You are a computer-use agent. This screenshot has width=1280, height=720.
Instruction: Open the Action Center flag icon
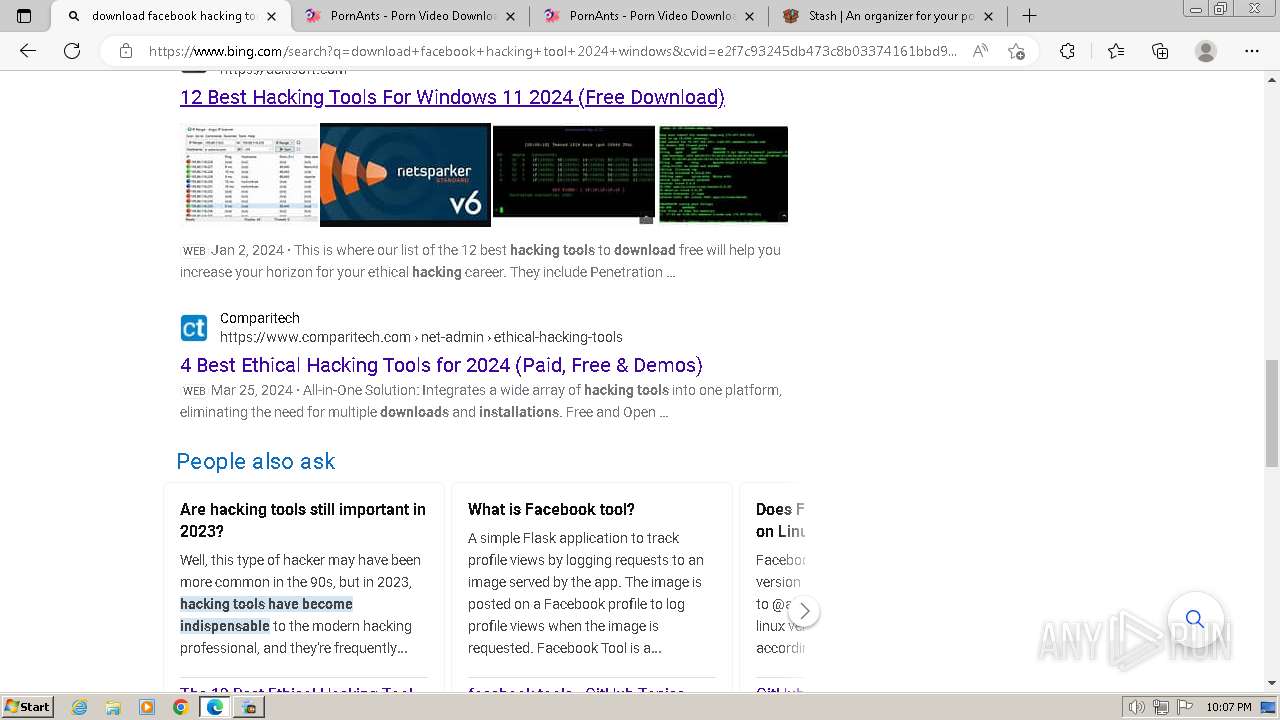tap(1184, 707)
